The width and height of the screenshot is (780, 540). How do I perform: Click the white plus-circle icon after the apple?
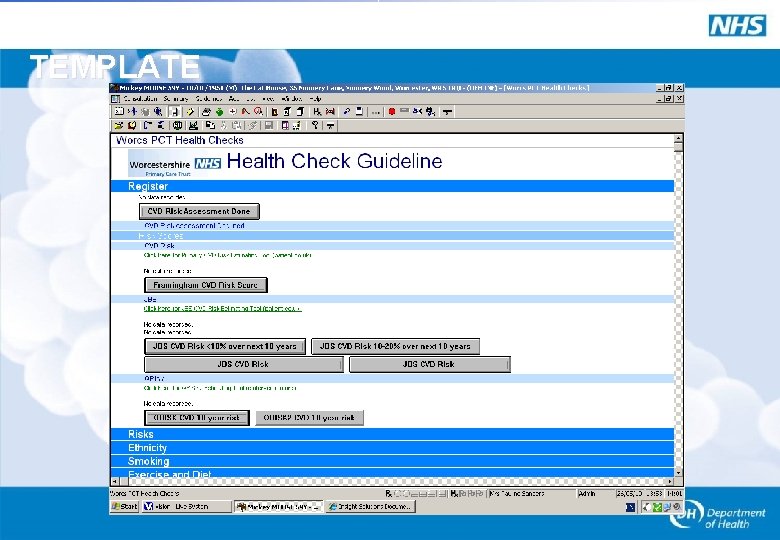[x=232, y=111]
